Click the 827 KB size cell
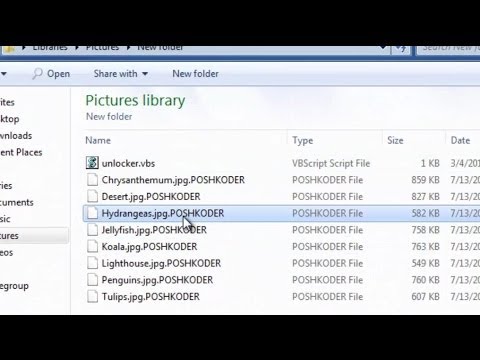Screen dimensions: 480x360 tap(425, 197)
